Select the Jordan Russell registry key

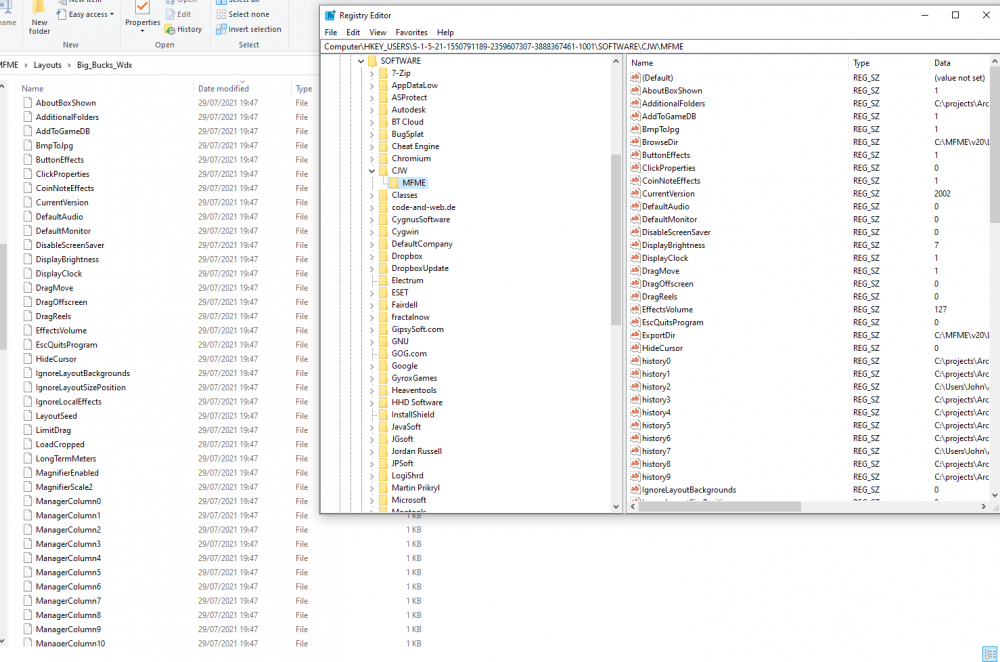tap(416, 452)
